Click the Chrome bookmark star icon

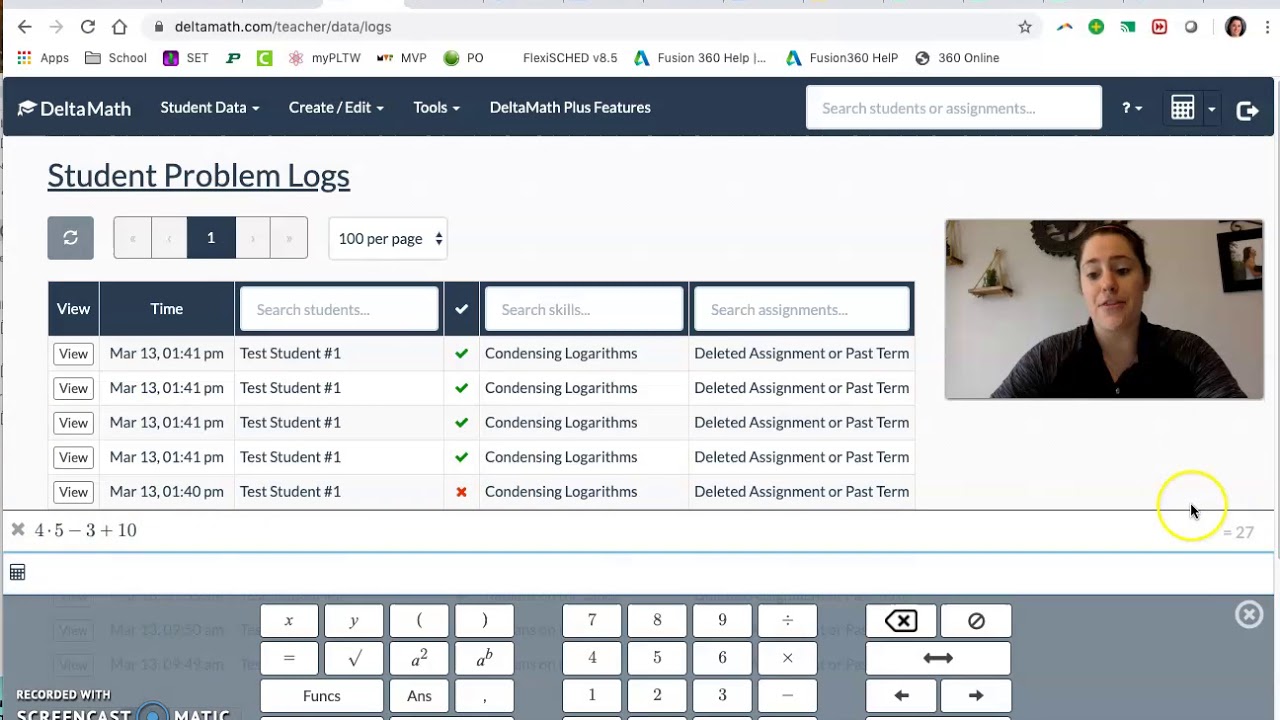(x=1025, y=27)
